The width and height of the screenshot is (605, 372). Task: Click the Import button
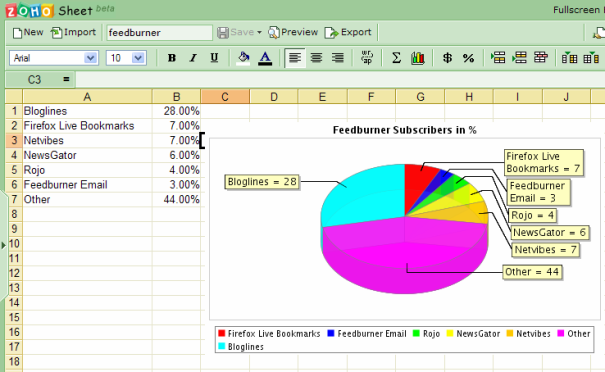point(73,32)
